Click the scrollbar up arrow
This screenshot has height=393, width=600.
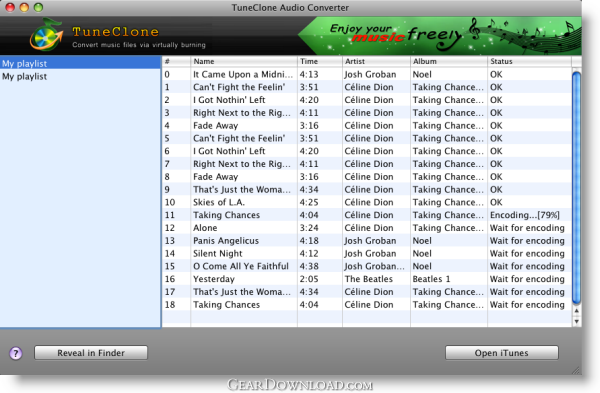(576, 311)
